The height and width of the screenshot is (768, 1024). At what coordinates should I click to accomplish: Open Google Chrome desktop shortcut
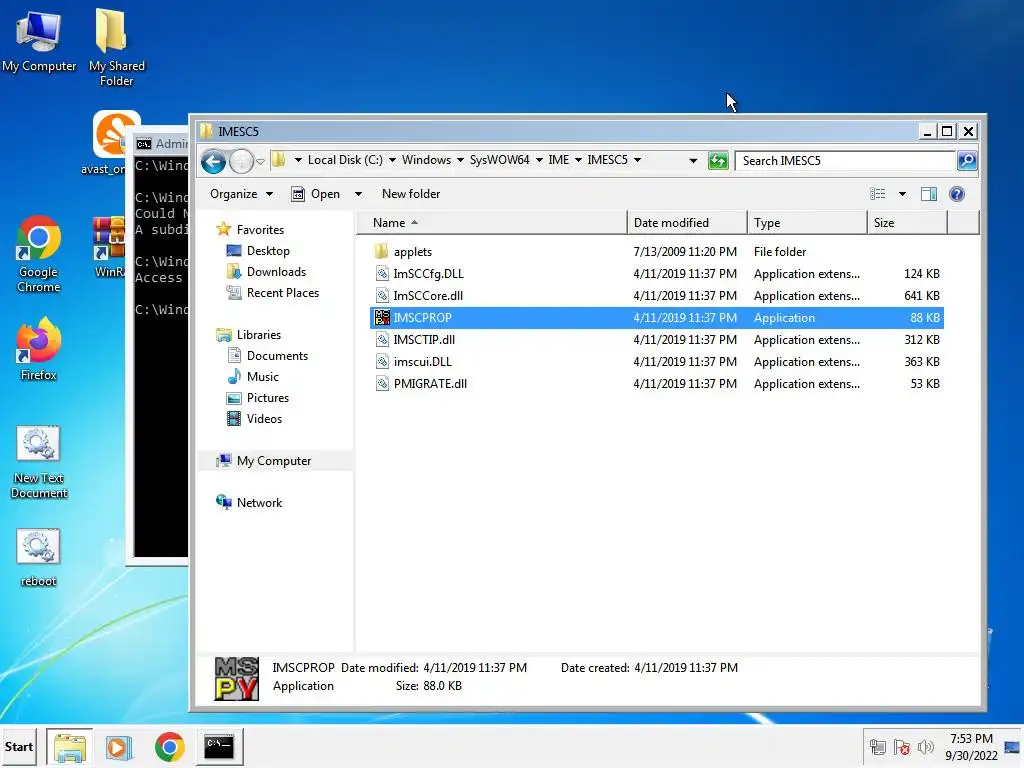38,255
